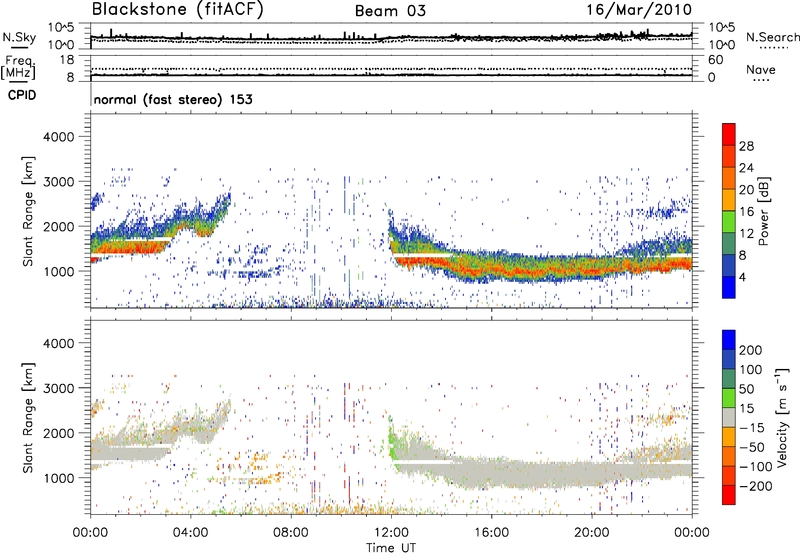Pick the red top segment of power colorbar
The width and height of the screenshot is (800, 554).
[x=729, y=134]
